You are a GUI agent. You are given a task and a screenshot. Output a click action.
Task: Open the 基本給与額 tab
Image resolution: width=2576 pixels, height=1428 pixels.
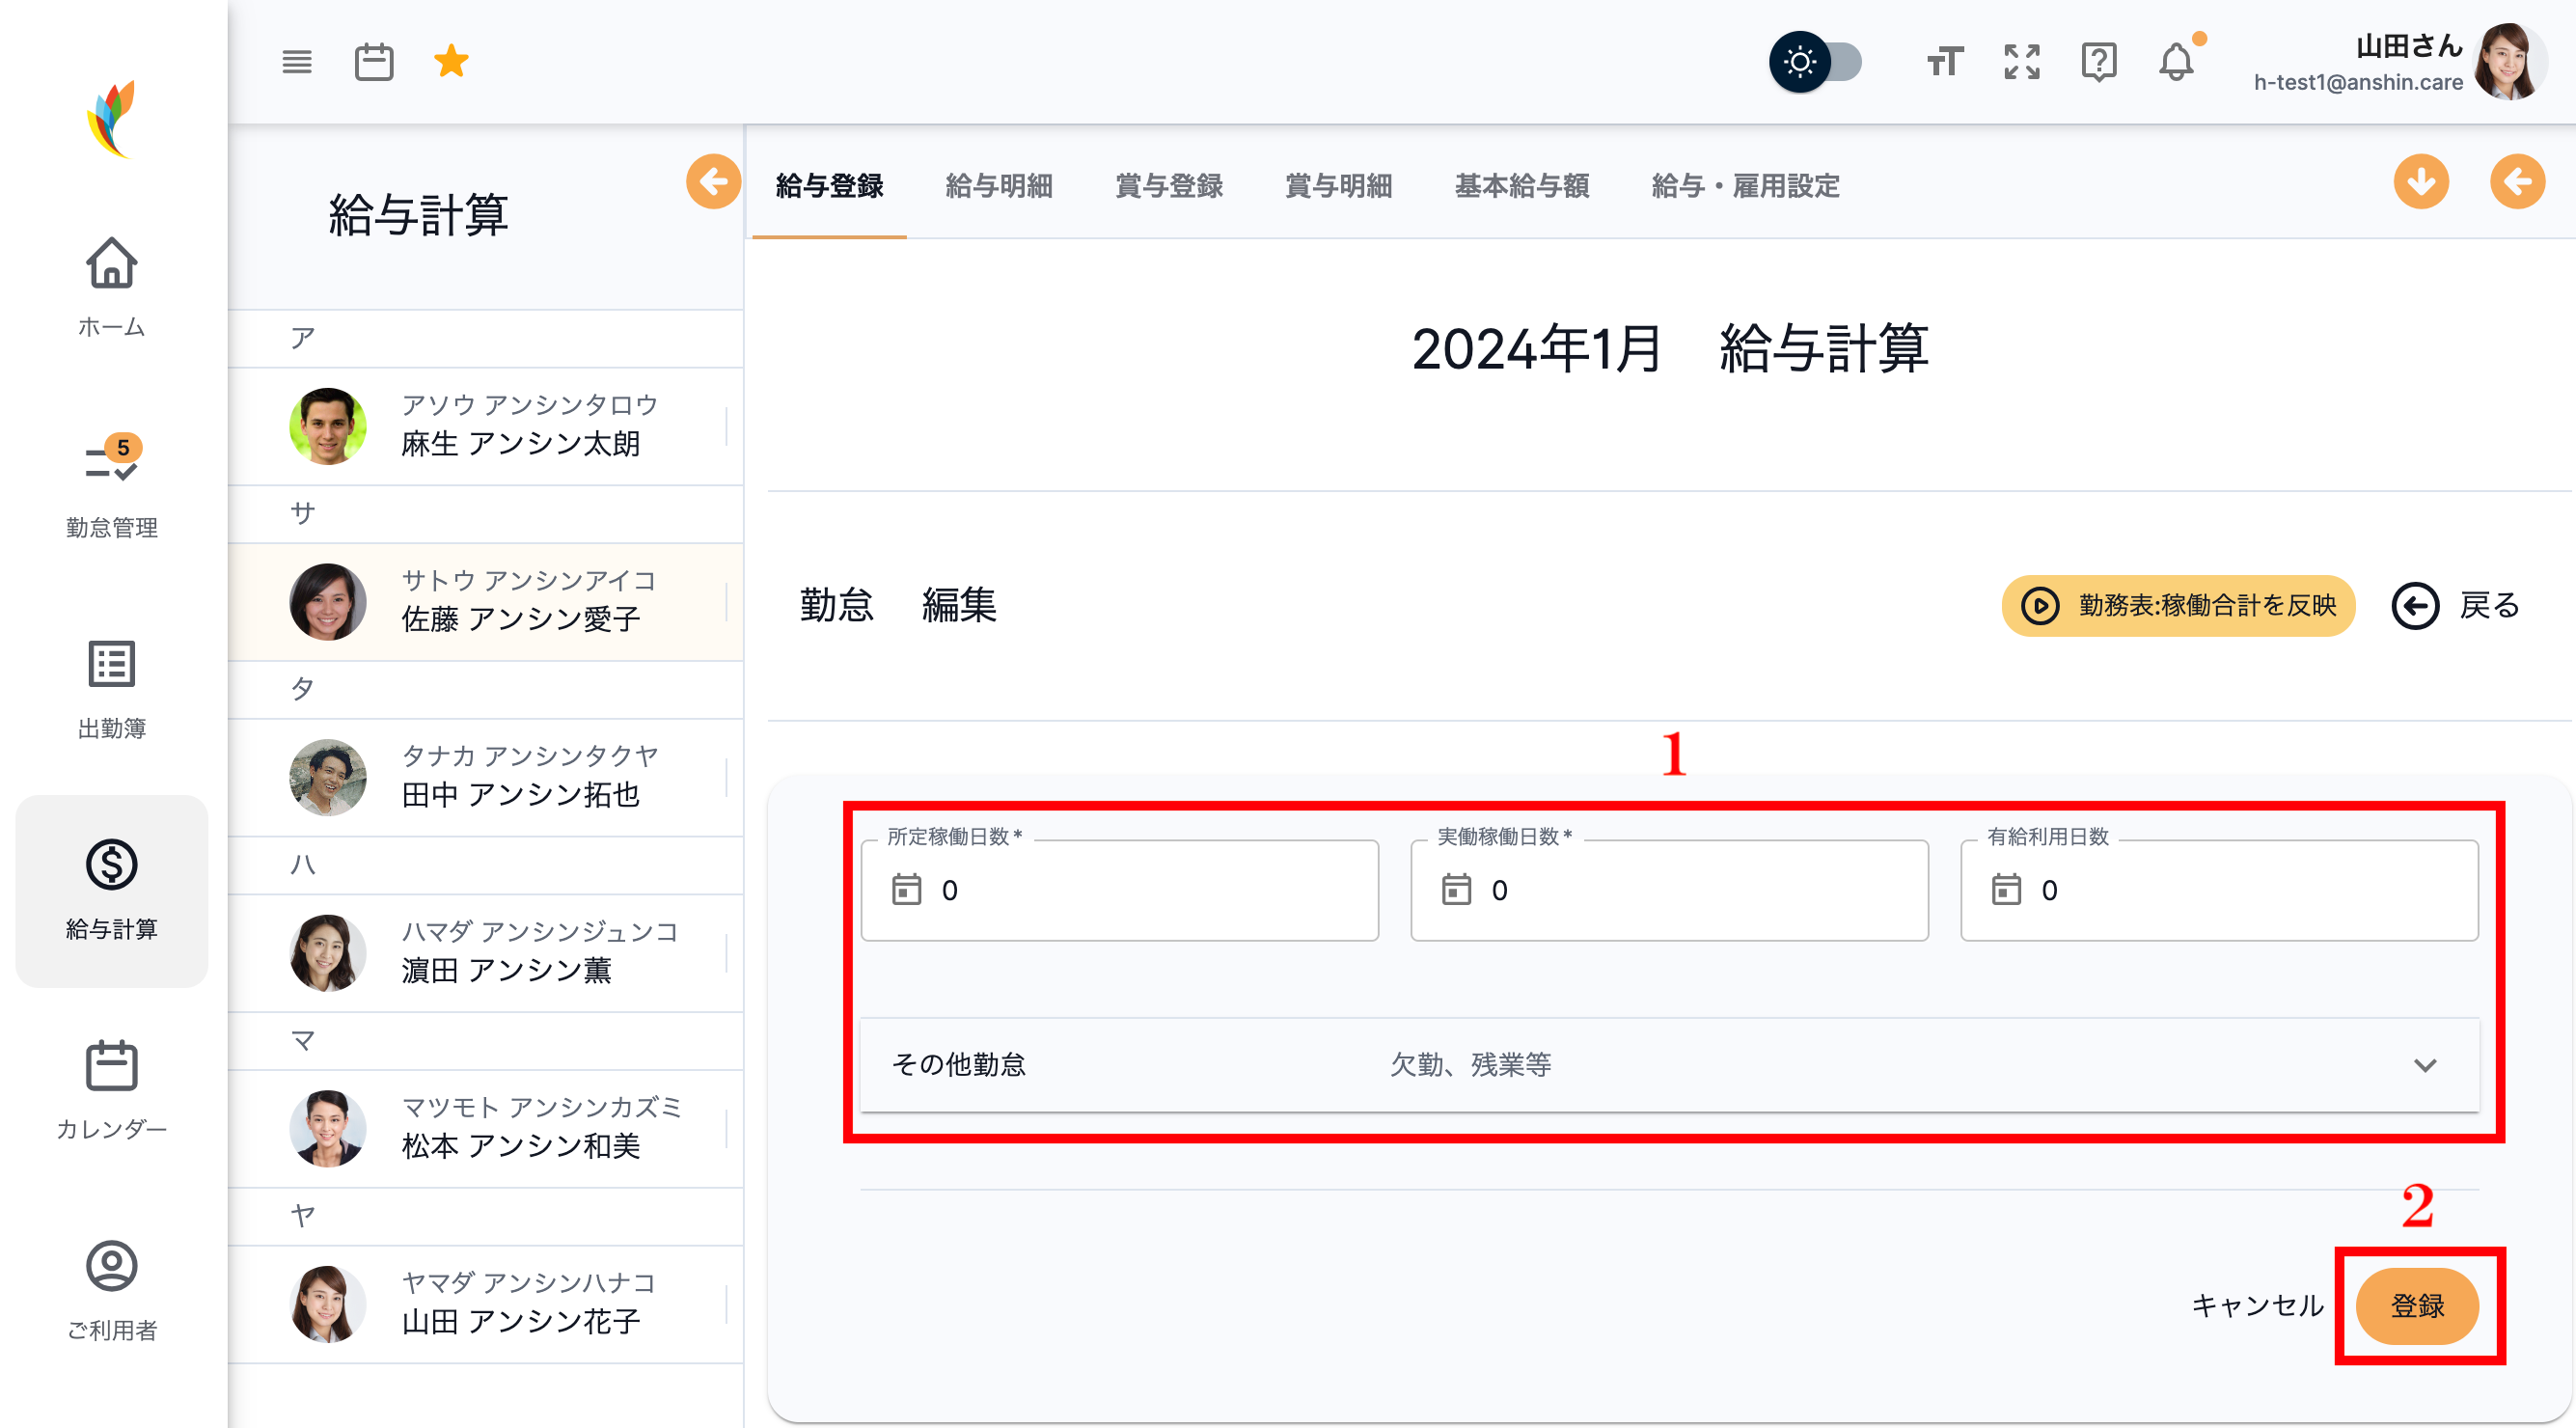click(1520, 186)
